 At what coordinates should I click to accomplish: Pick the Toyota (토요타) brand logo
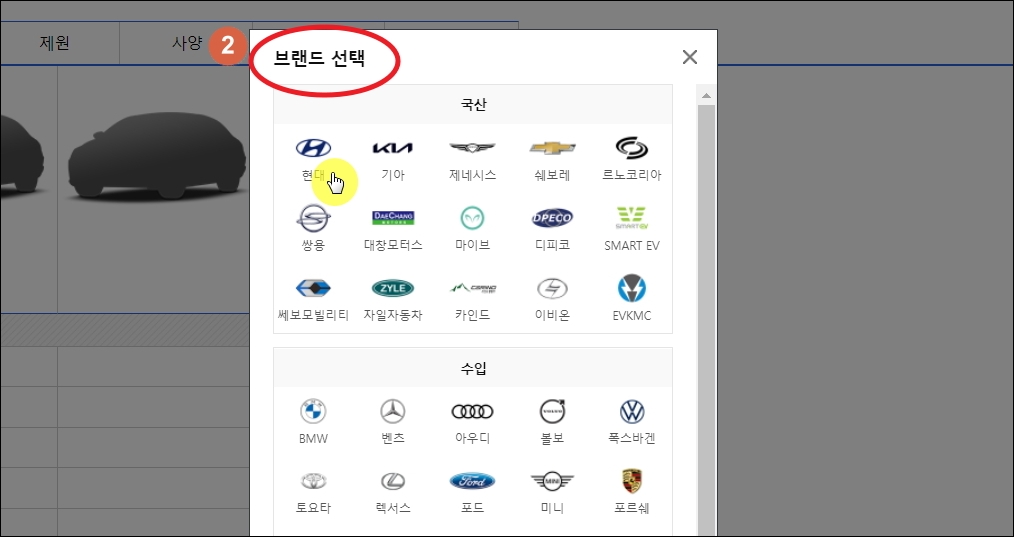314,481
